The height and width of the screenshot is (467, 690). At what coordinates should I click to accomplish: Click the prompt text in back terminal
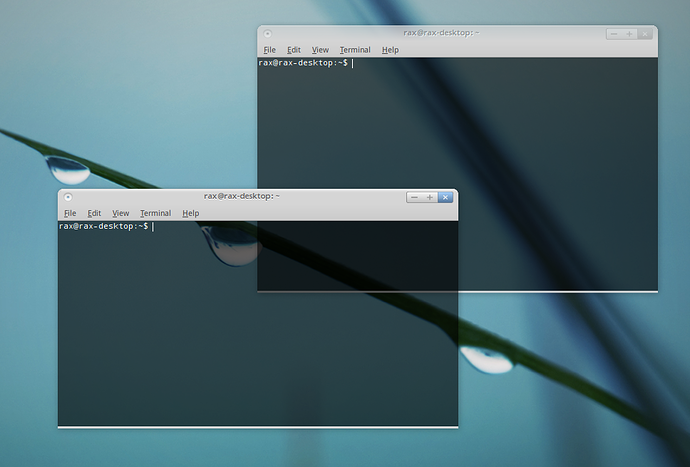303,63
